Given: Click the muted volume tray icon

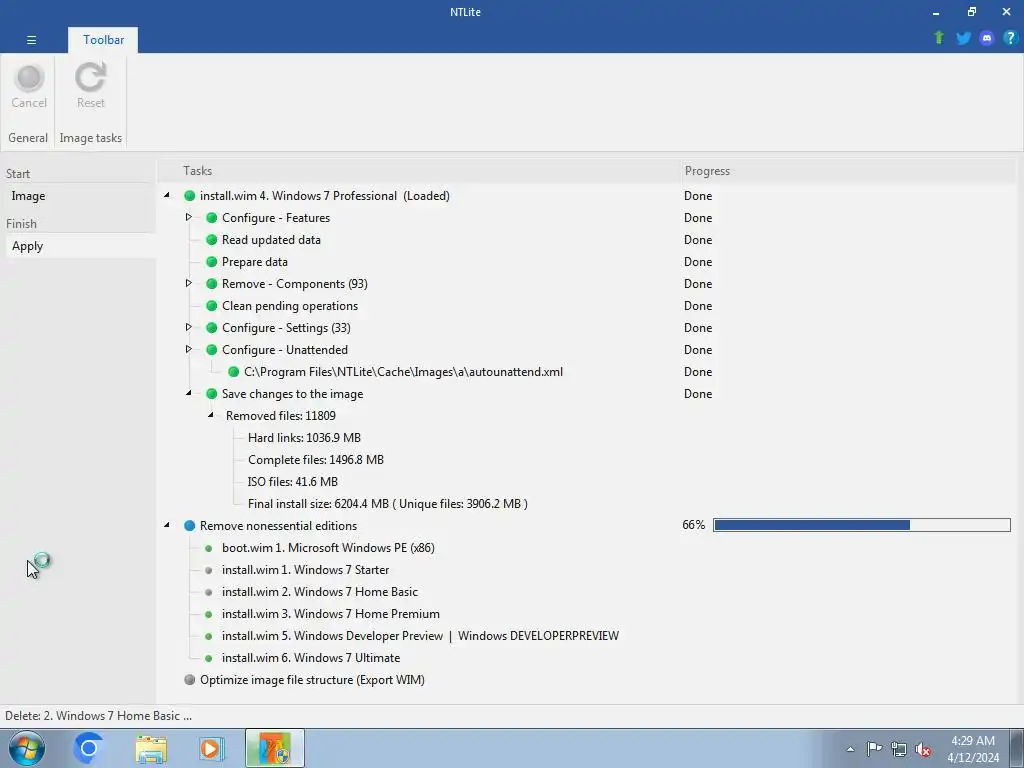Looking at the screenshot, I should pos(923,749).
